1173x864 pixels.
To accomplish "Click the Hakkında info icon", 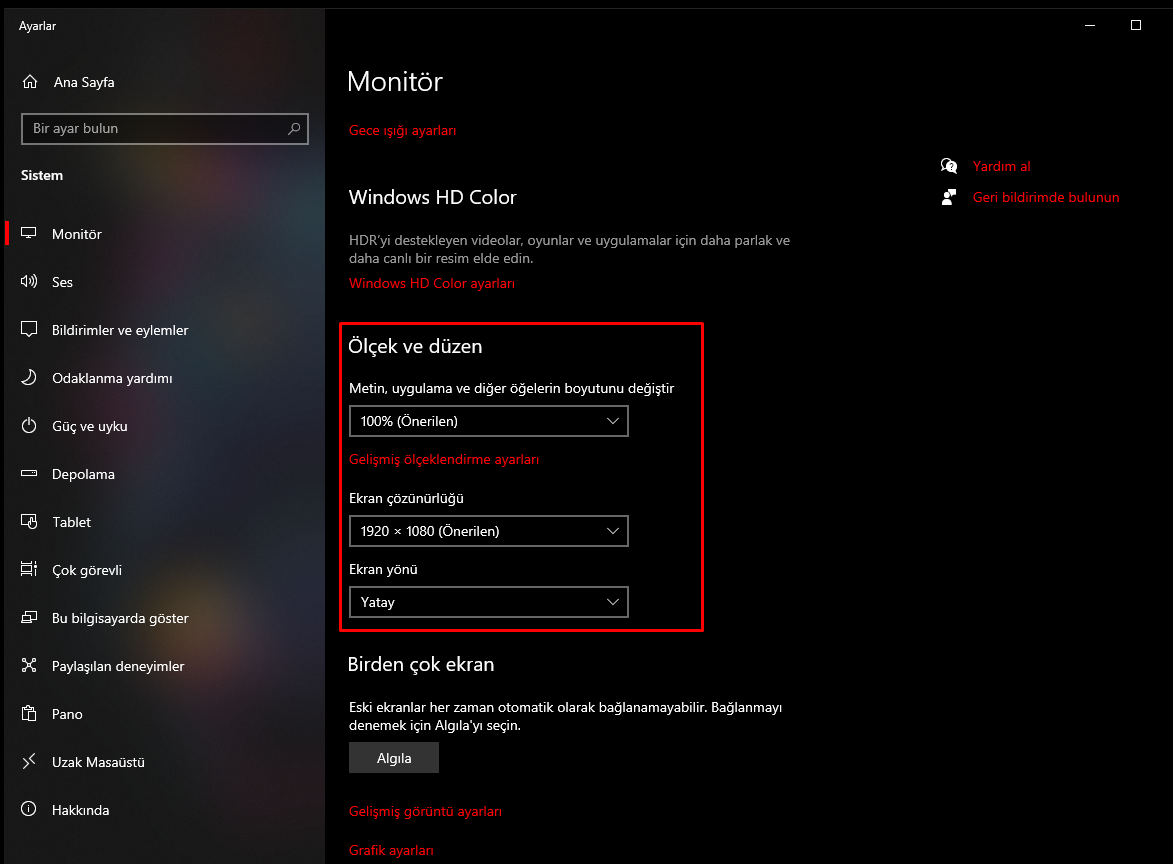I will point(28,809).
